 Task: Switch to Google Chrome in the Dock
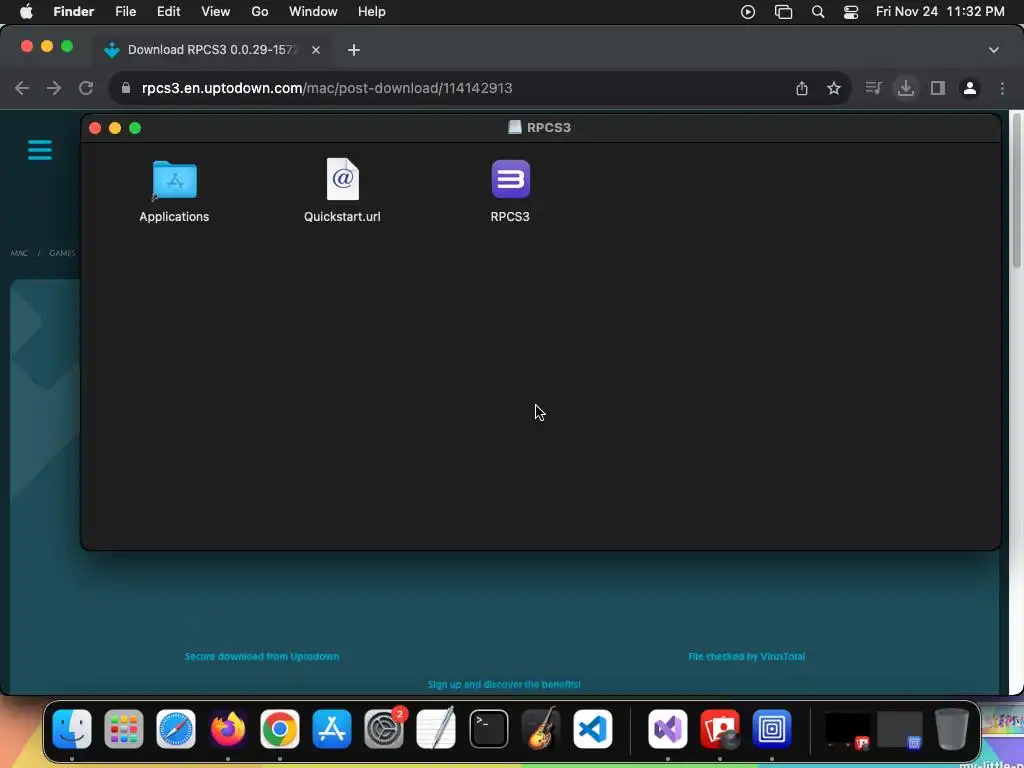(280, 729)
